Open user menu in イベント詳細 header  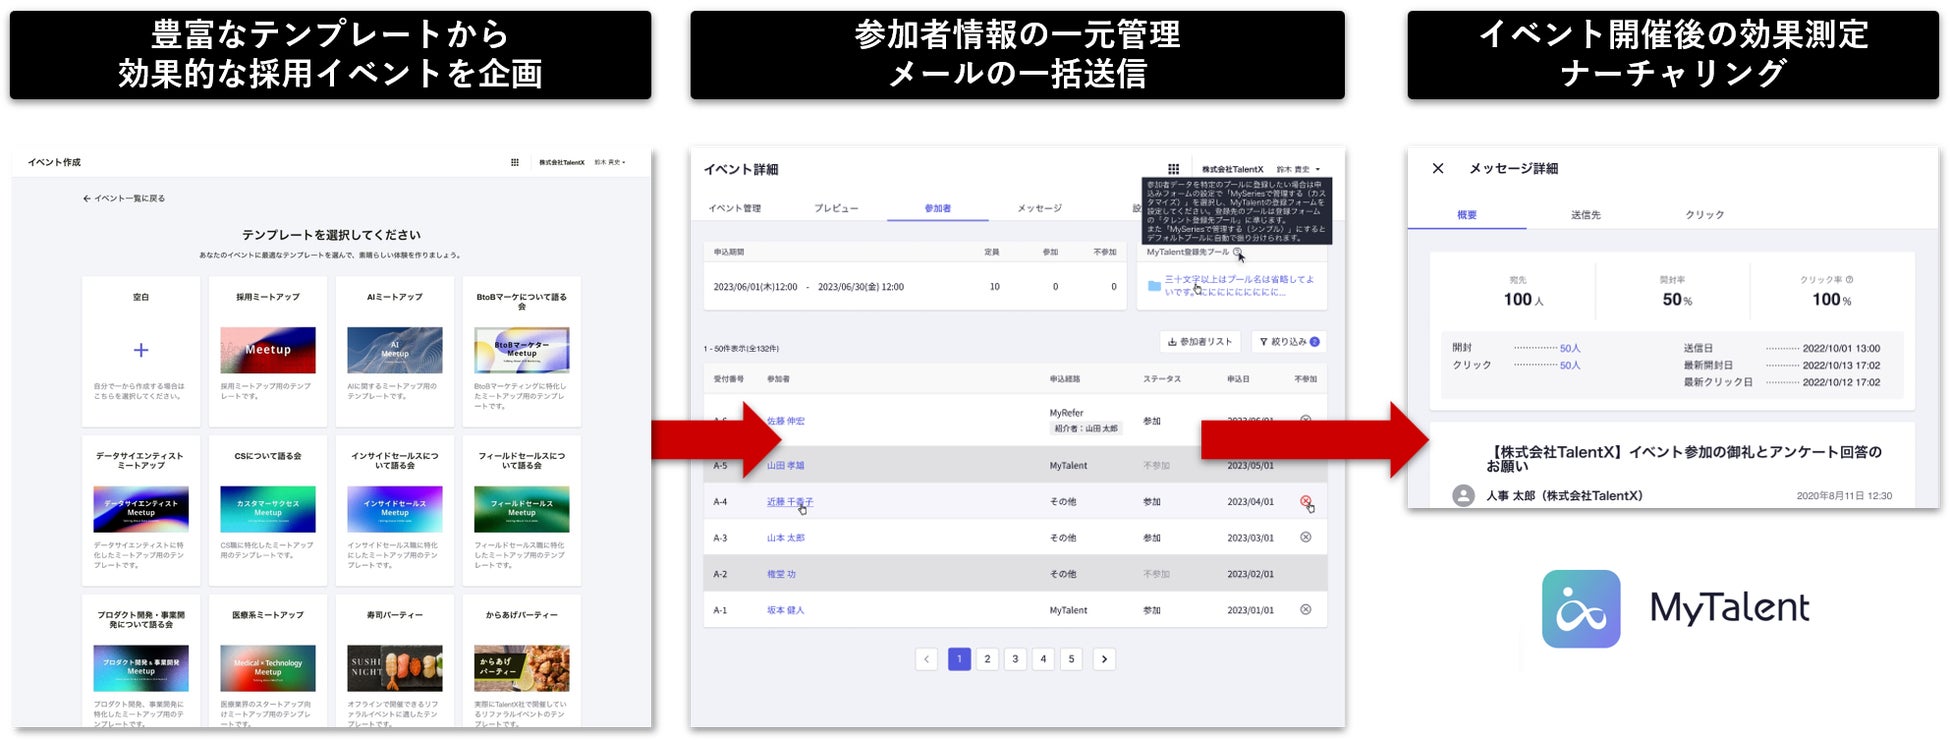tap(1298, 169)
